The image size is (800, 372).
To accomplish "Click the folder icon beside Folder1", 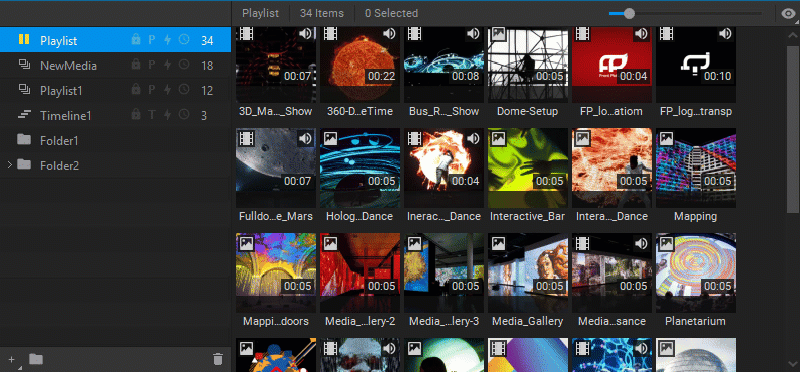I will point(24,139).
